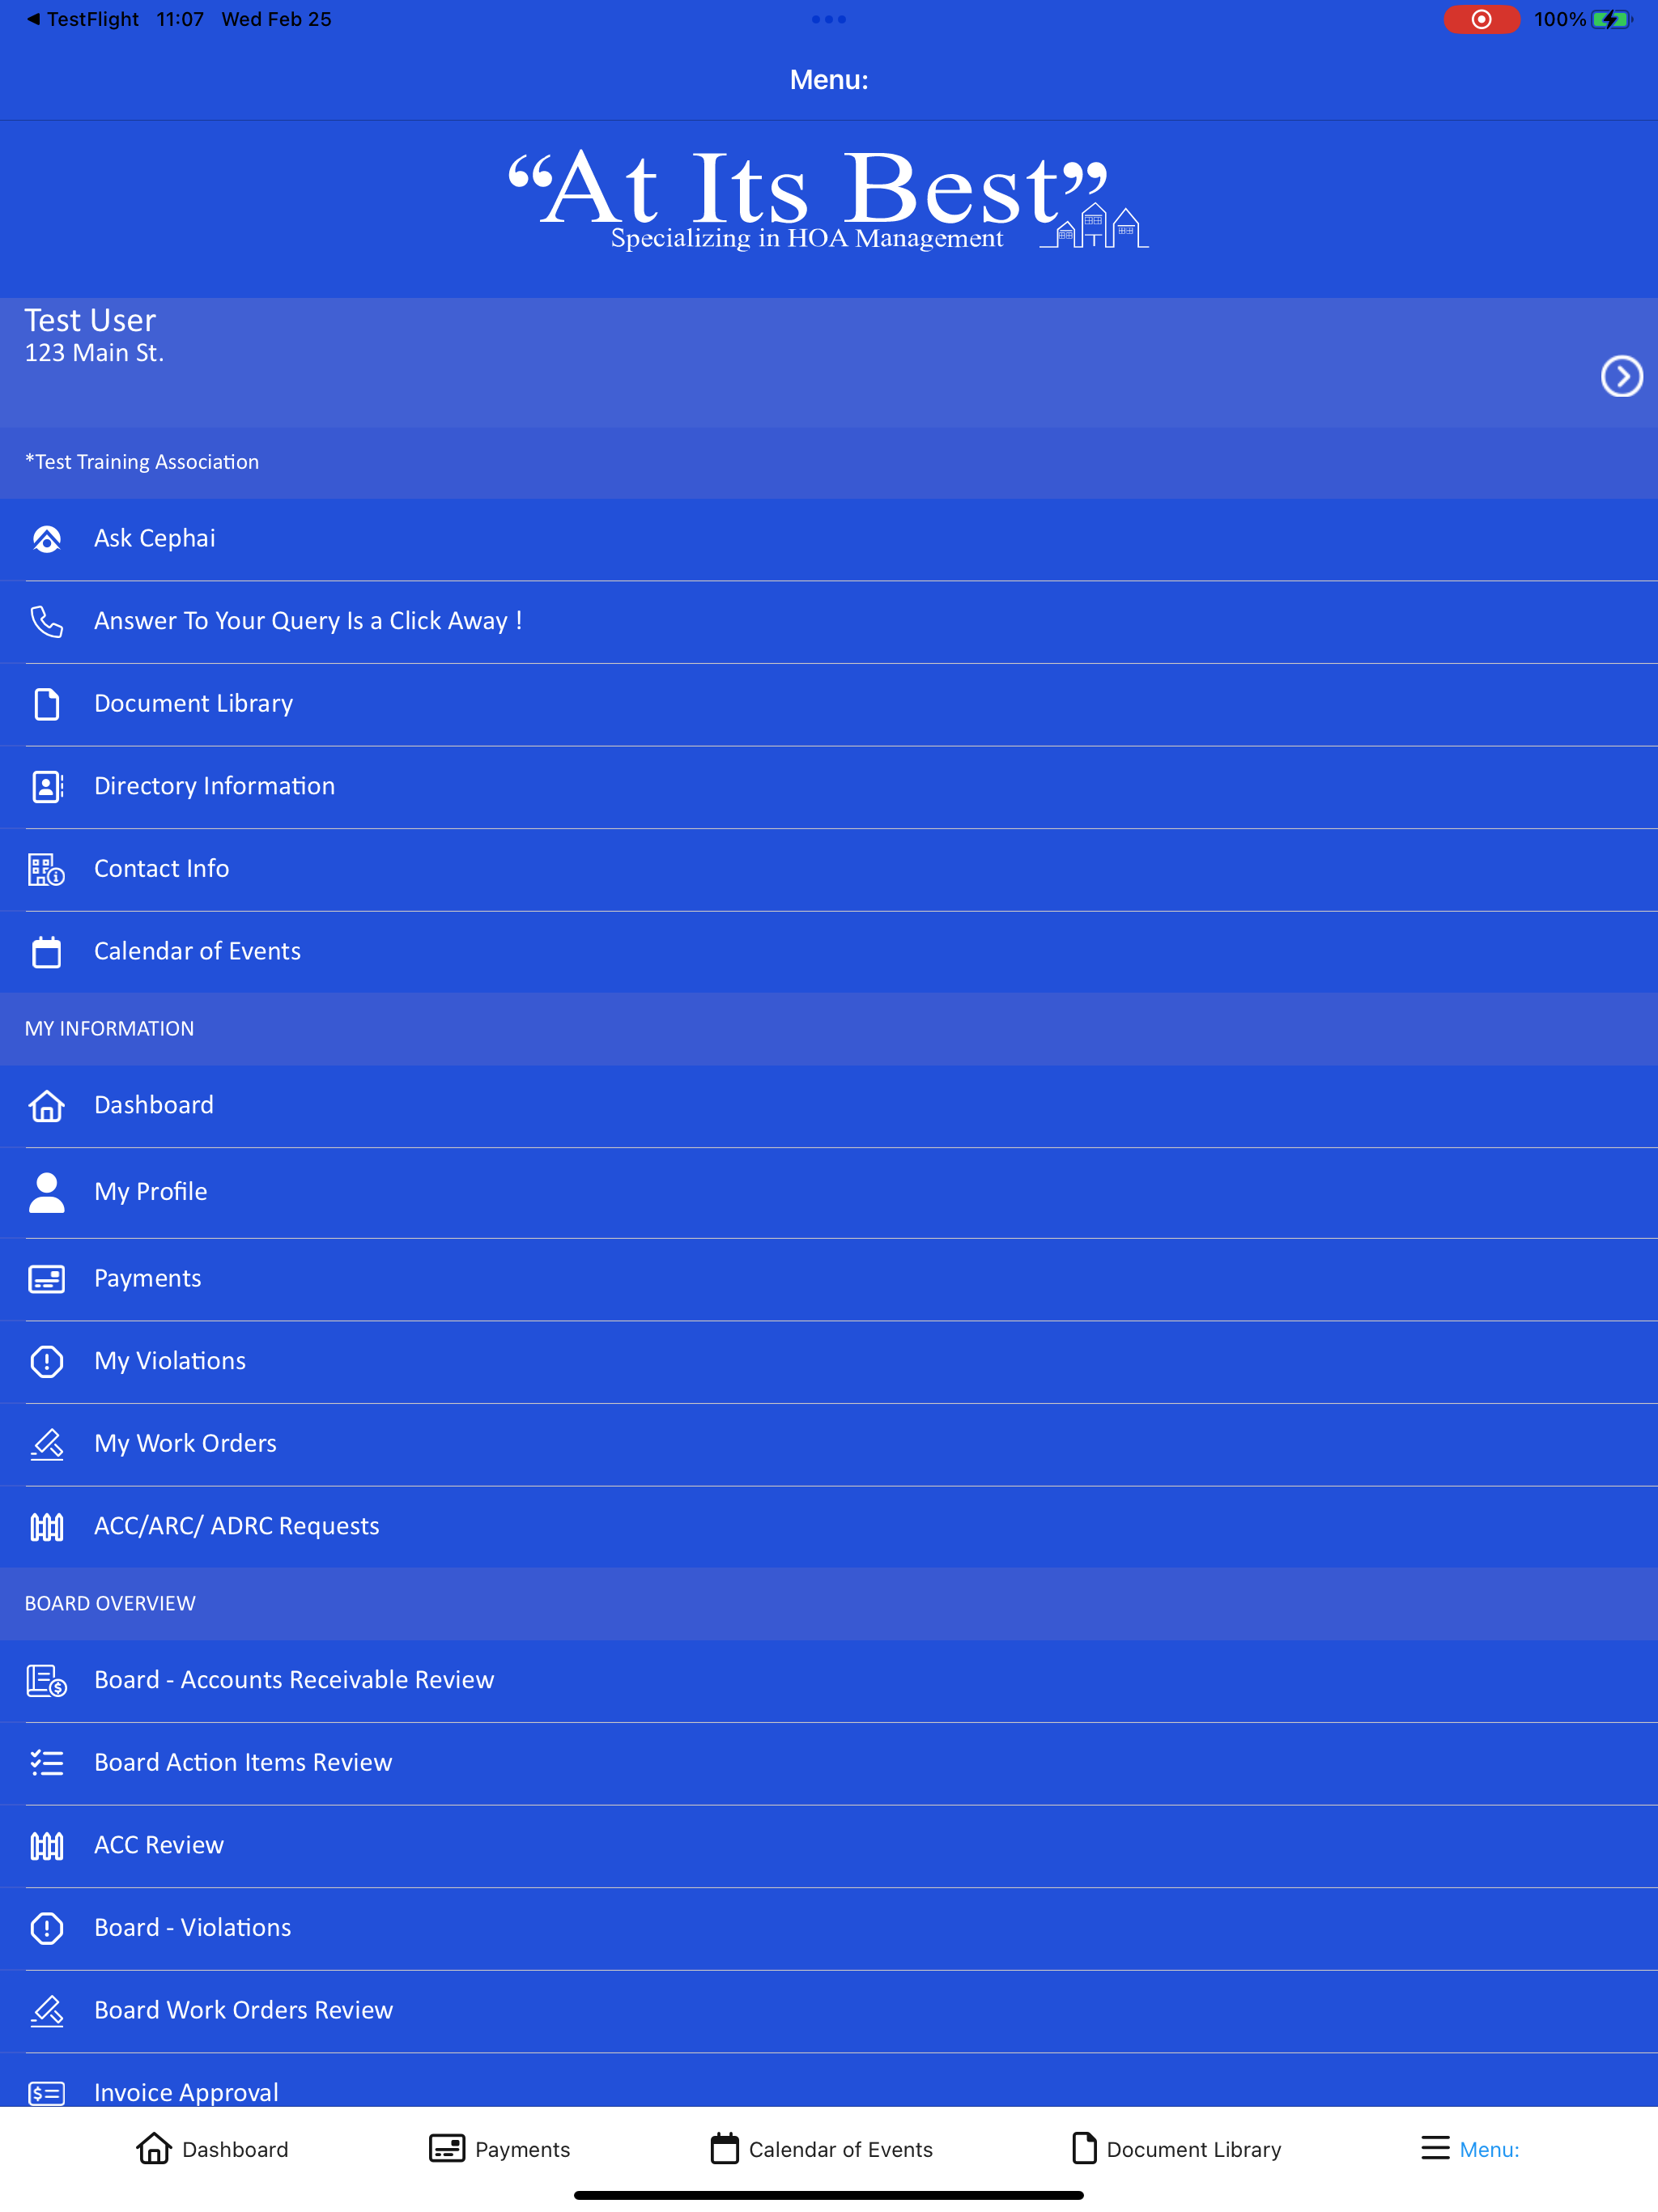The height and width of the screenshot is (2212, 1658).
Task: Tap the 123 Main St. address
Action: pyautogui.click(x=94, y=353)
